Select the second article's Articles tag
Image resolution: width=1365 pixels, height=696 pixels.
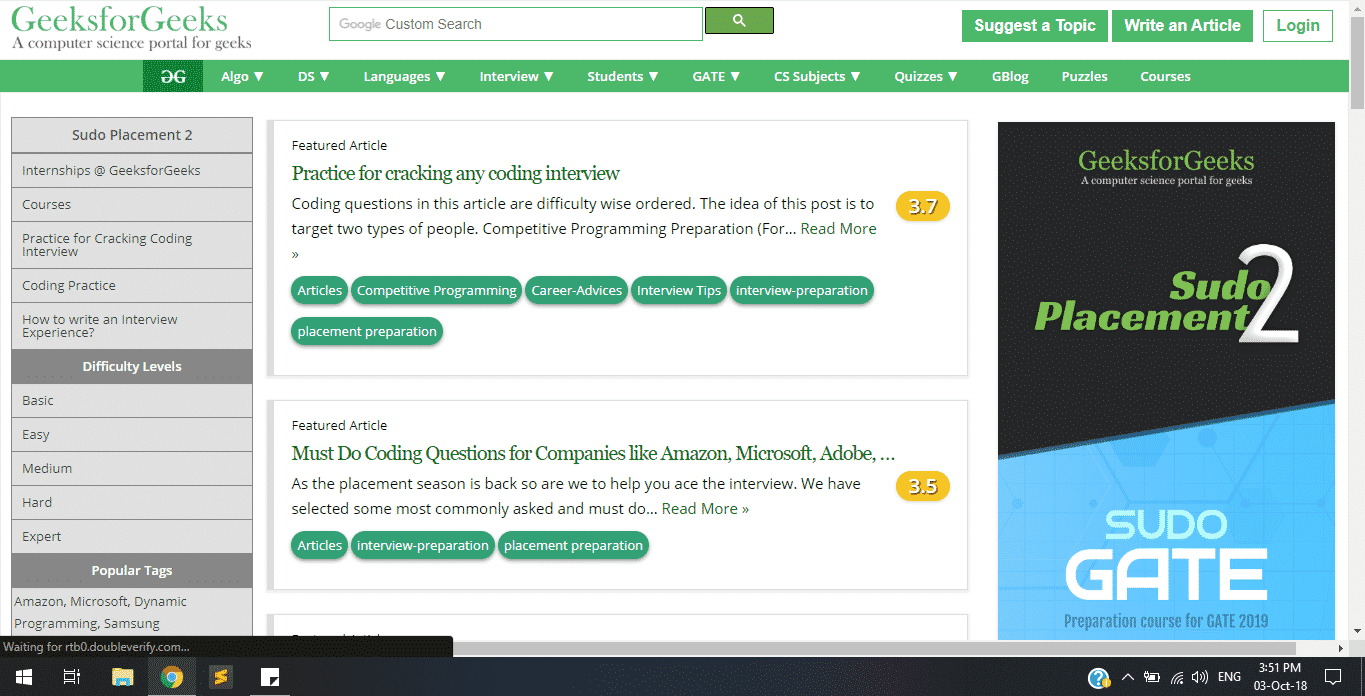[x=320, y=545]
